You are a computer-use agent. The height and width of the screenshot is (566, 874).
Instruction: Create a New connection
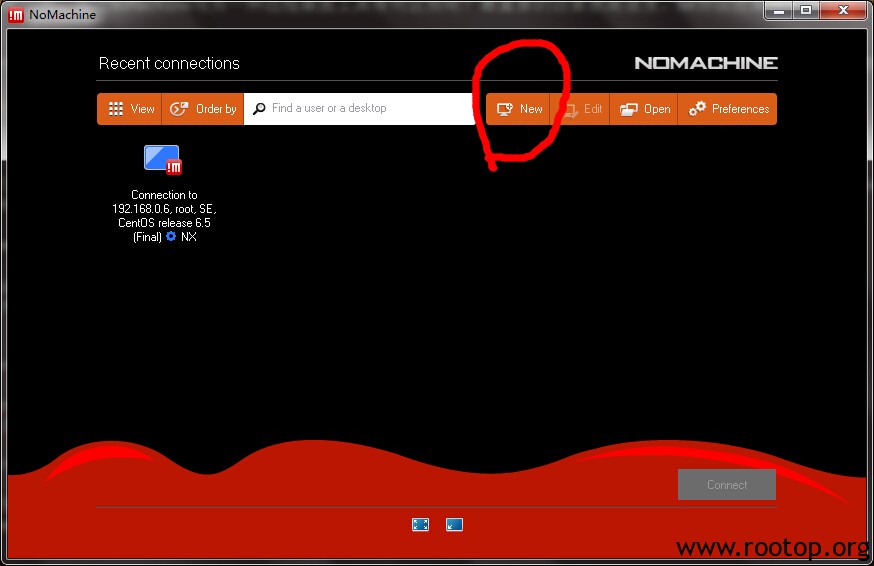(x=518, y=109)
